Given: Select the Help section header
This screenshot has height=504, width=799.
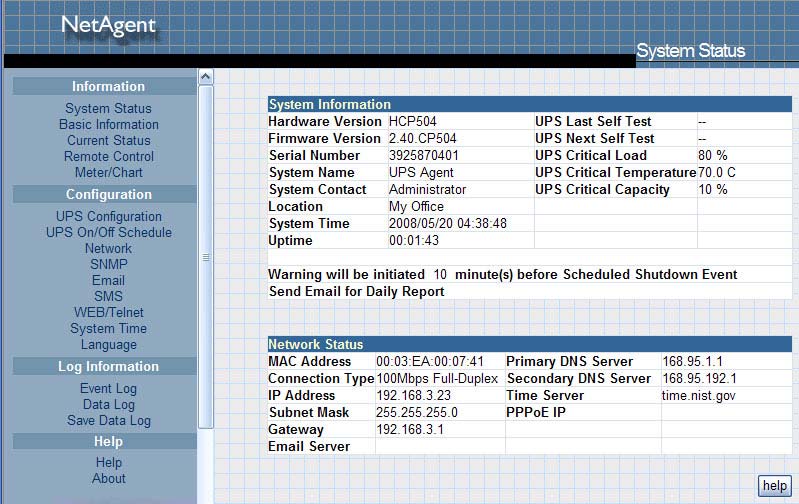Looking at the screenshot, I should click(105, 441).
